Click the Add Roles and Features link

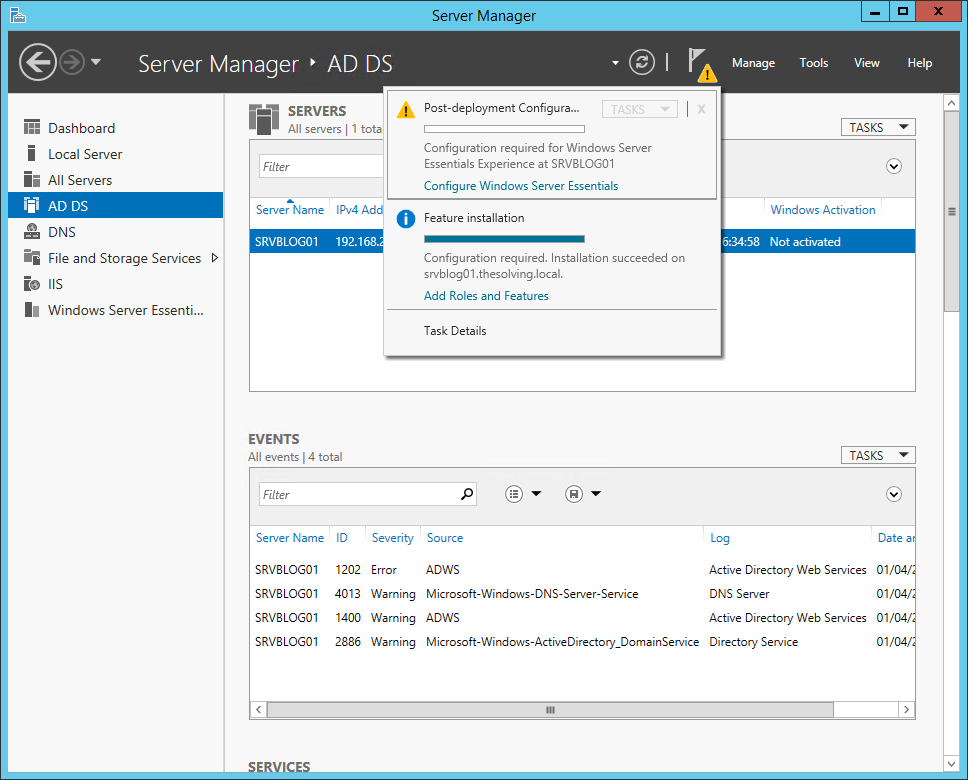click(486, 296)
